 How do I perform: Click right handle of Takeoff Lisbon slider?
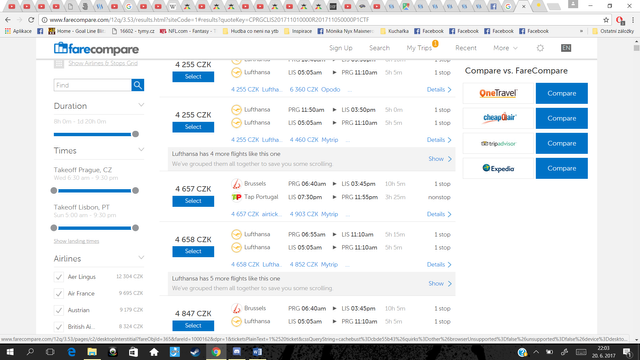click(136, 228)
